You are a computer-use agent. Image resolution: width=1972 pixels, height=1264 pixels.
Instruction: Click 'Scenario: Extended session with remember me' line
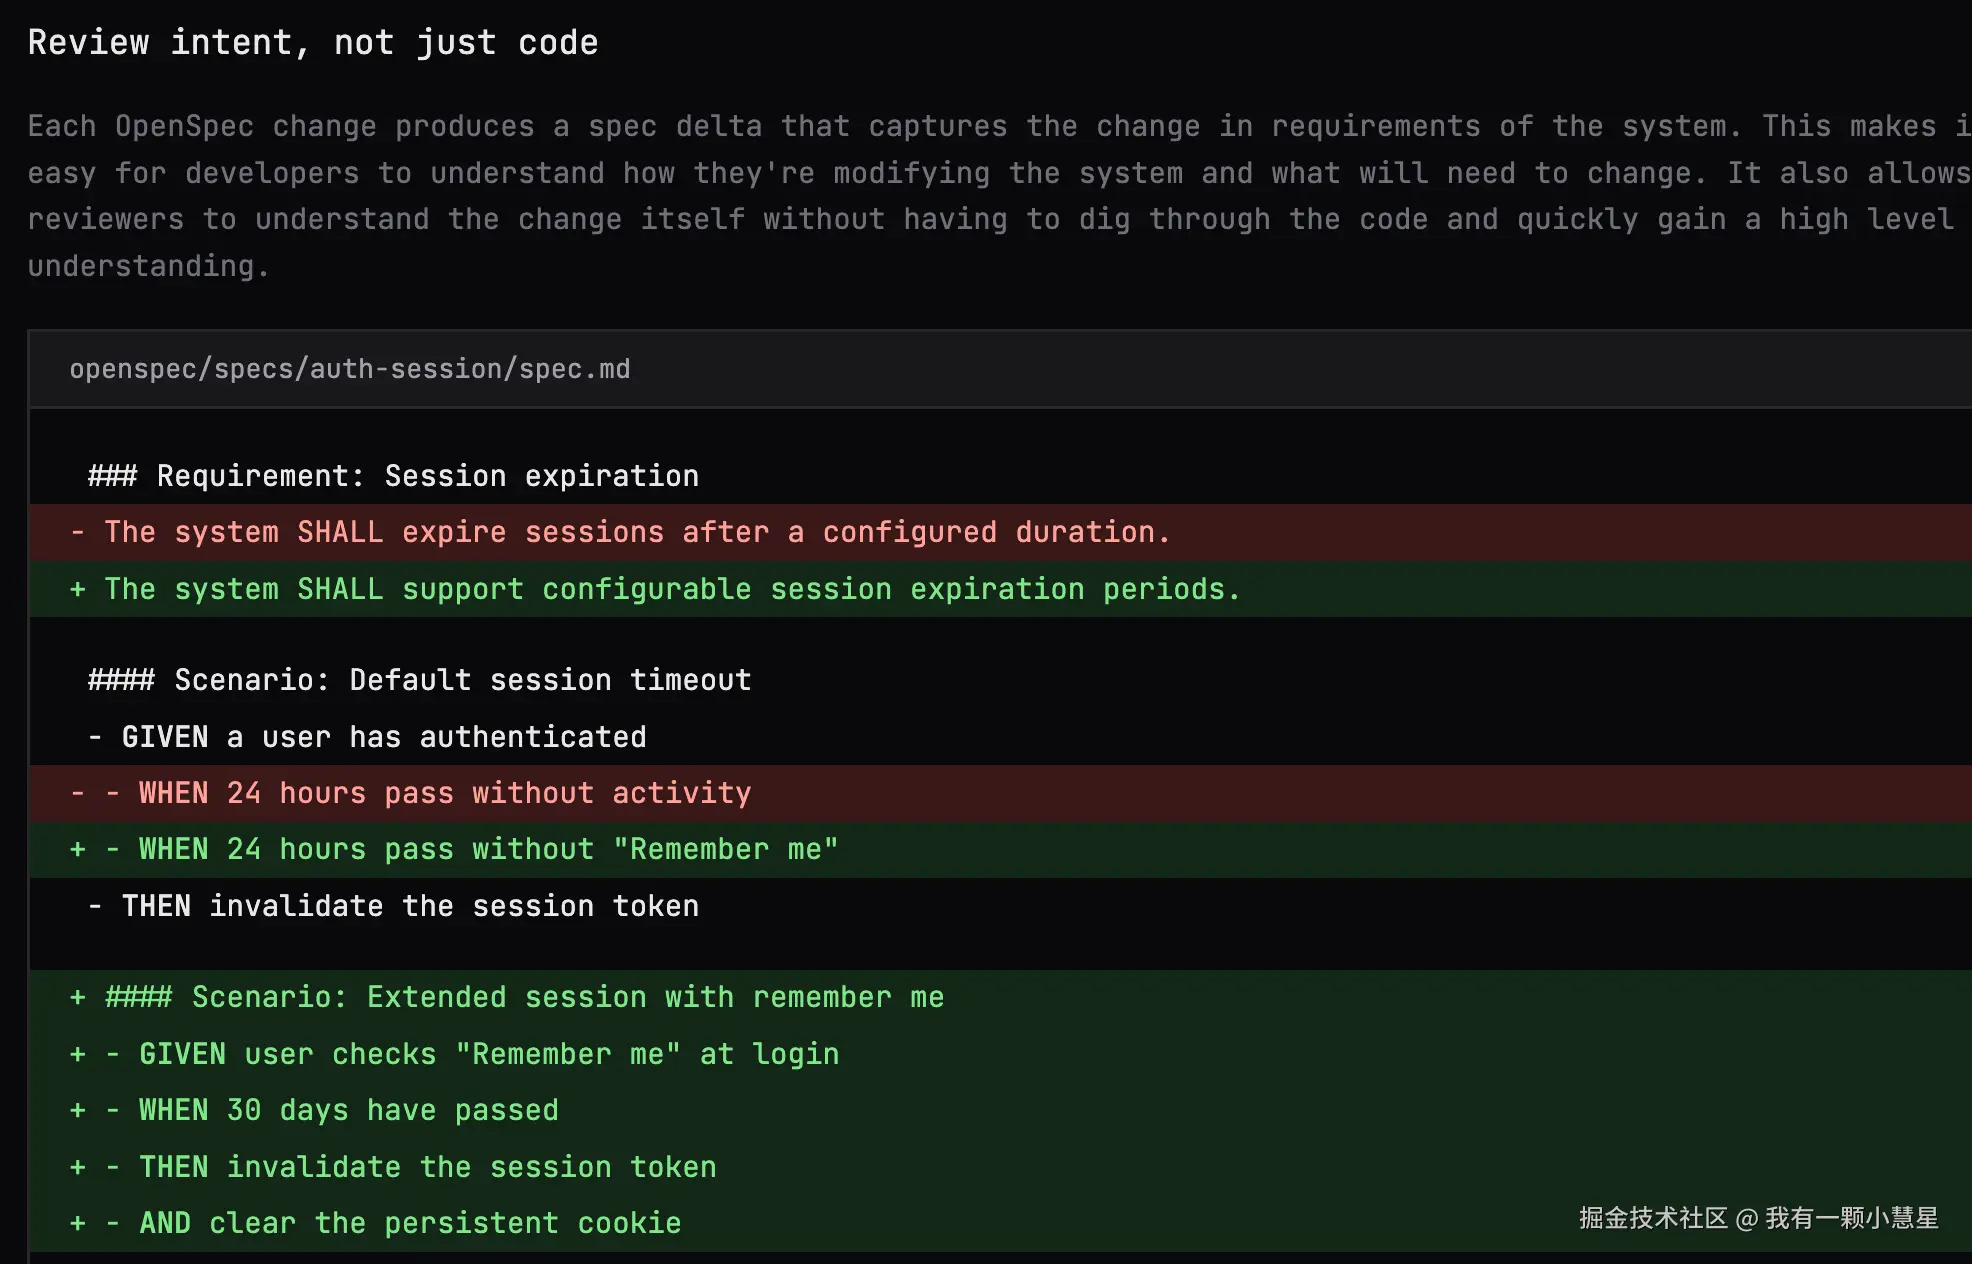point(524,997)
